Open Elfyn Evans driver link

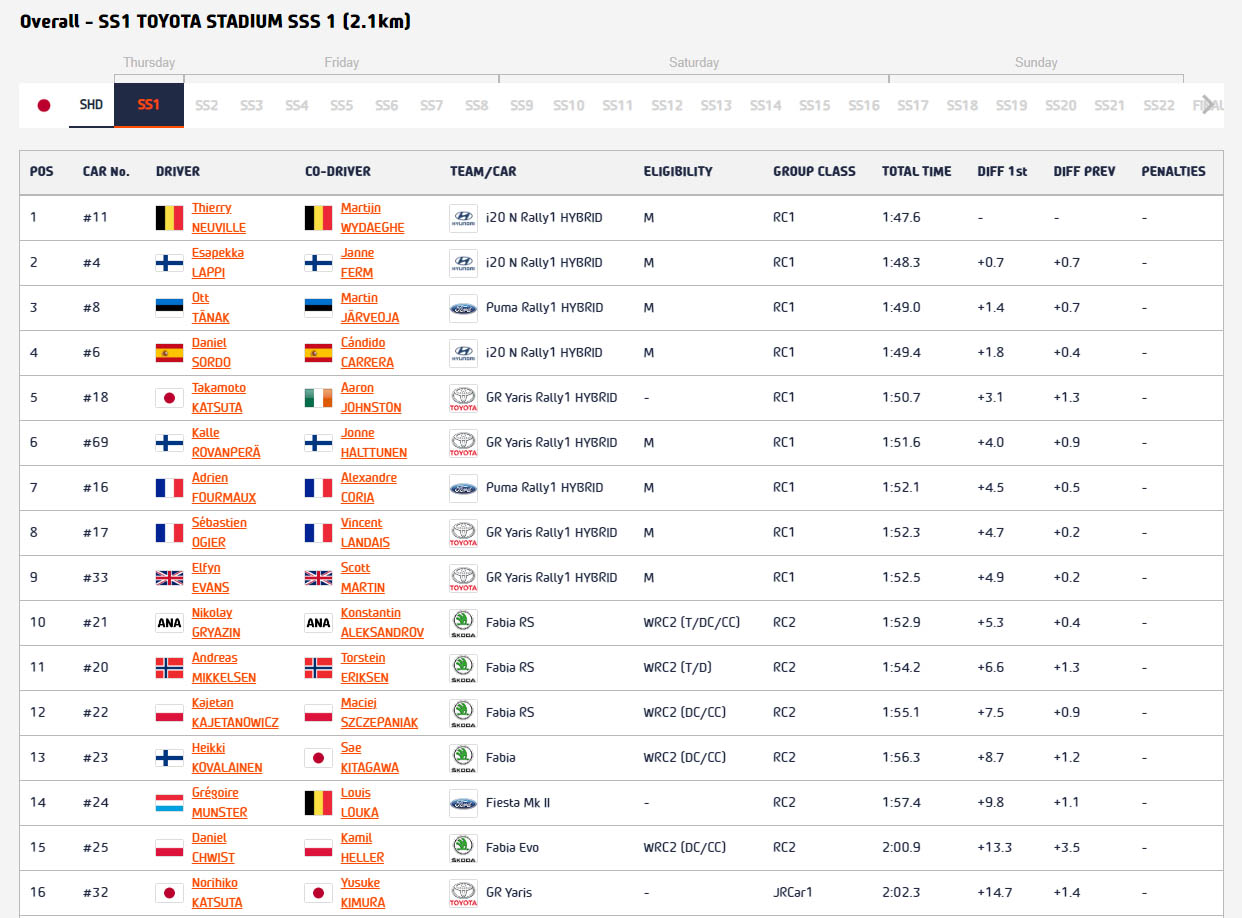click(x=210, y=578)
